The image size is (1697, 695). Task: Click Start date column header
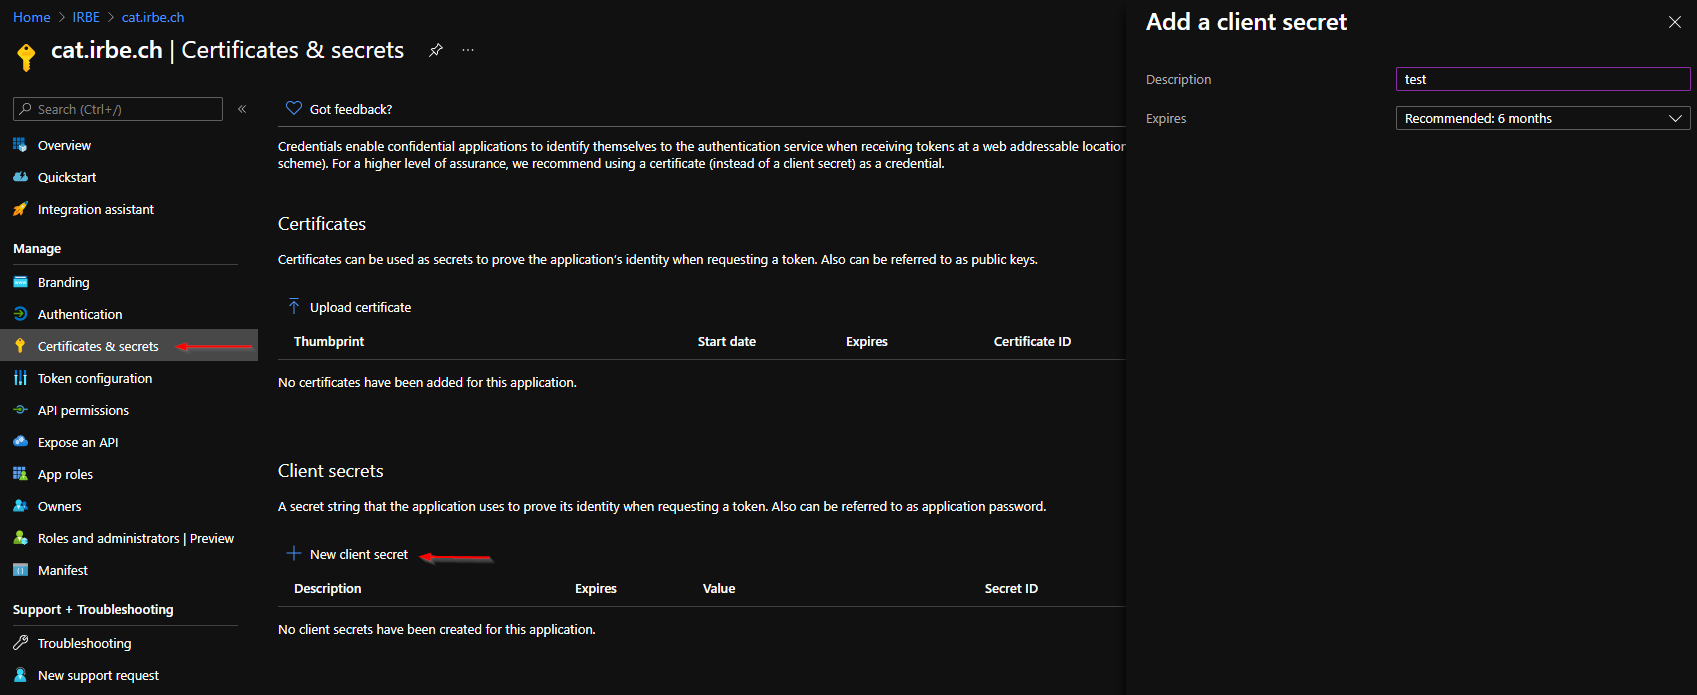(727, 341)
